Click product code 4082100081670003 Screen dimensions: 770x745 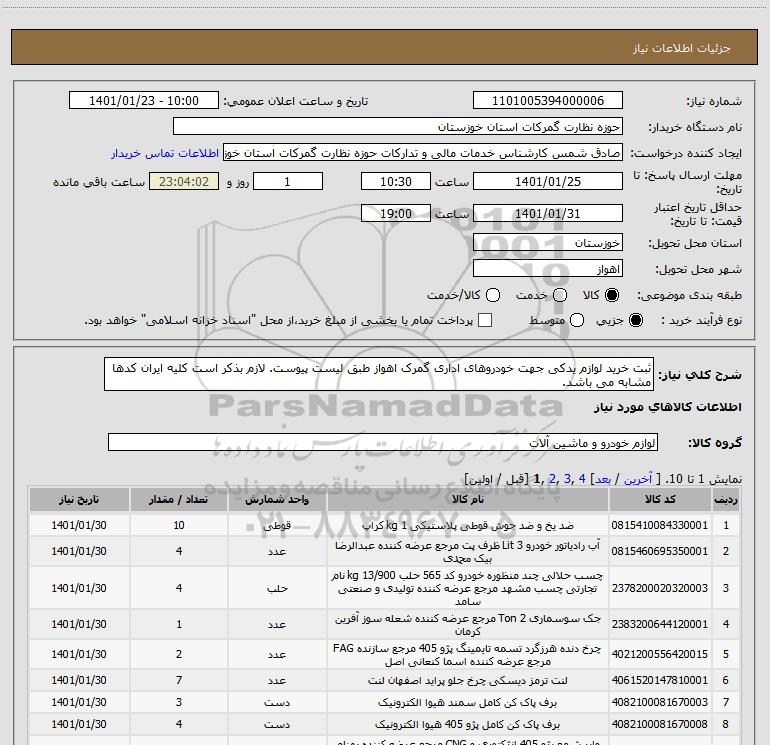coord(660,702)
